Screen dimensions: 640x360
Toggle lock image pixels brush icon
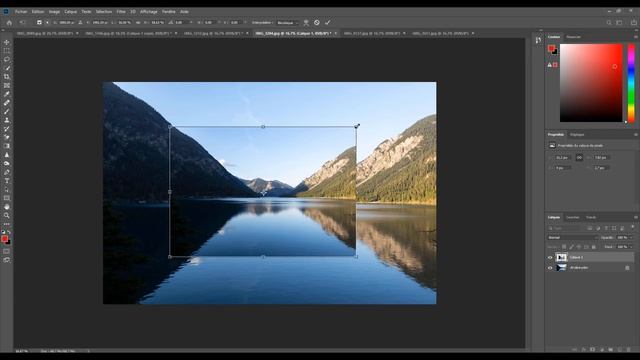571,247
